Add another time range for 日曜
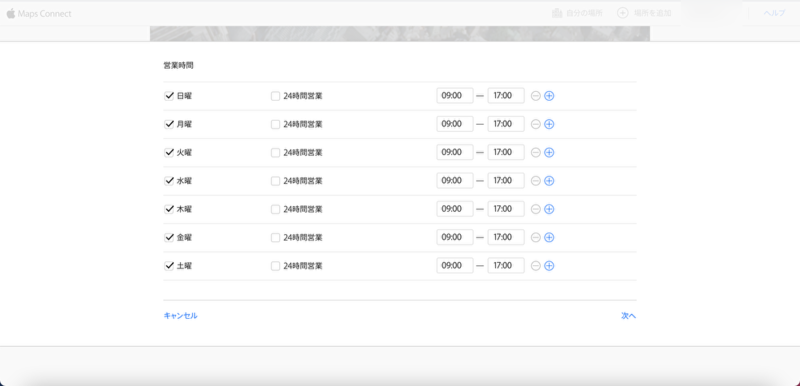Image resolution: width=800 pixels, height=386 pixels. coord(549,96)
